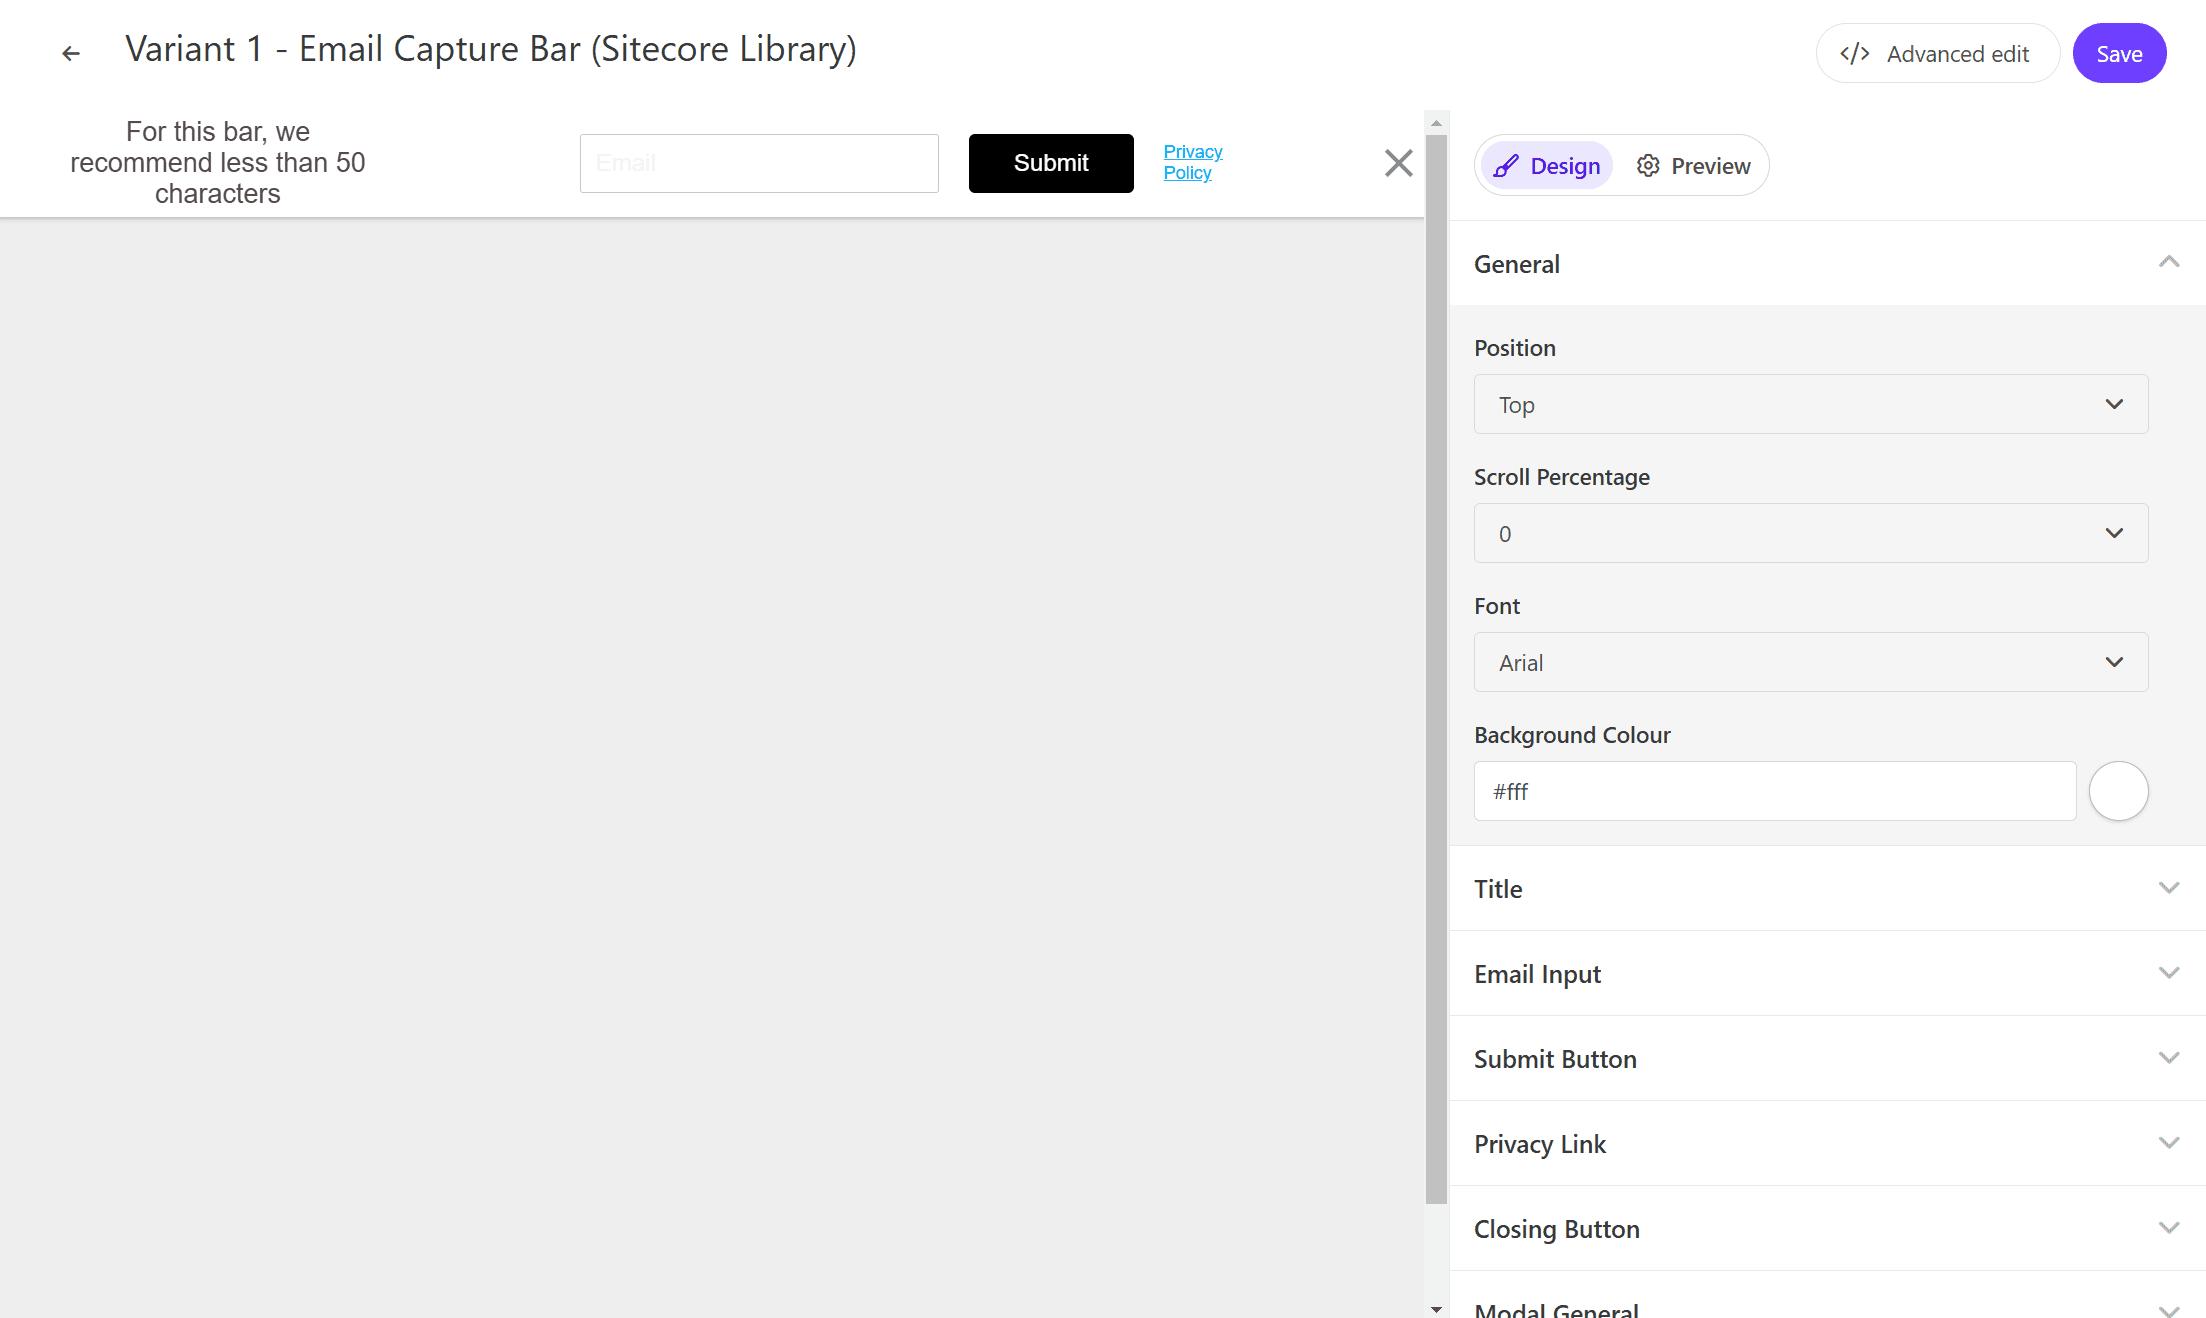Click the Advanced edit code button
This screenshot has width=2206, height=1318.
1936,54
